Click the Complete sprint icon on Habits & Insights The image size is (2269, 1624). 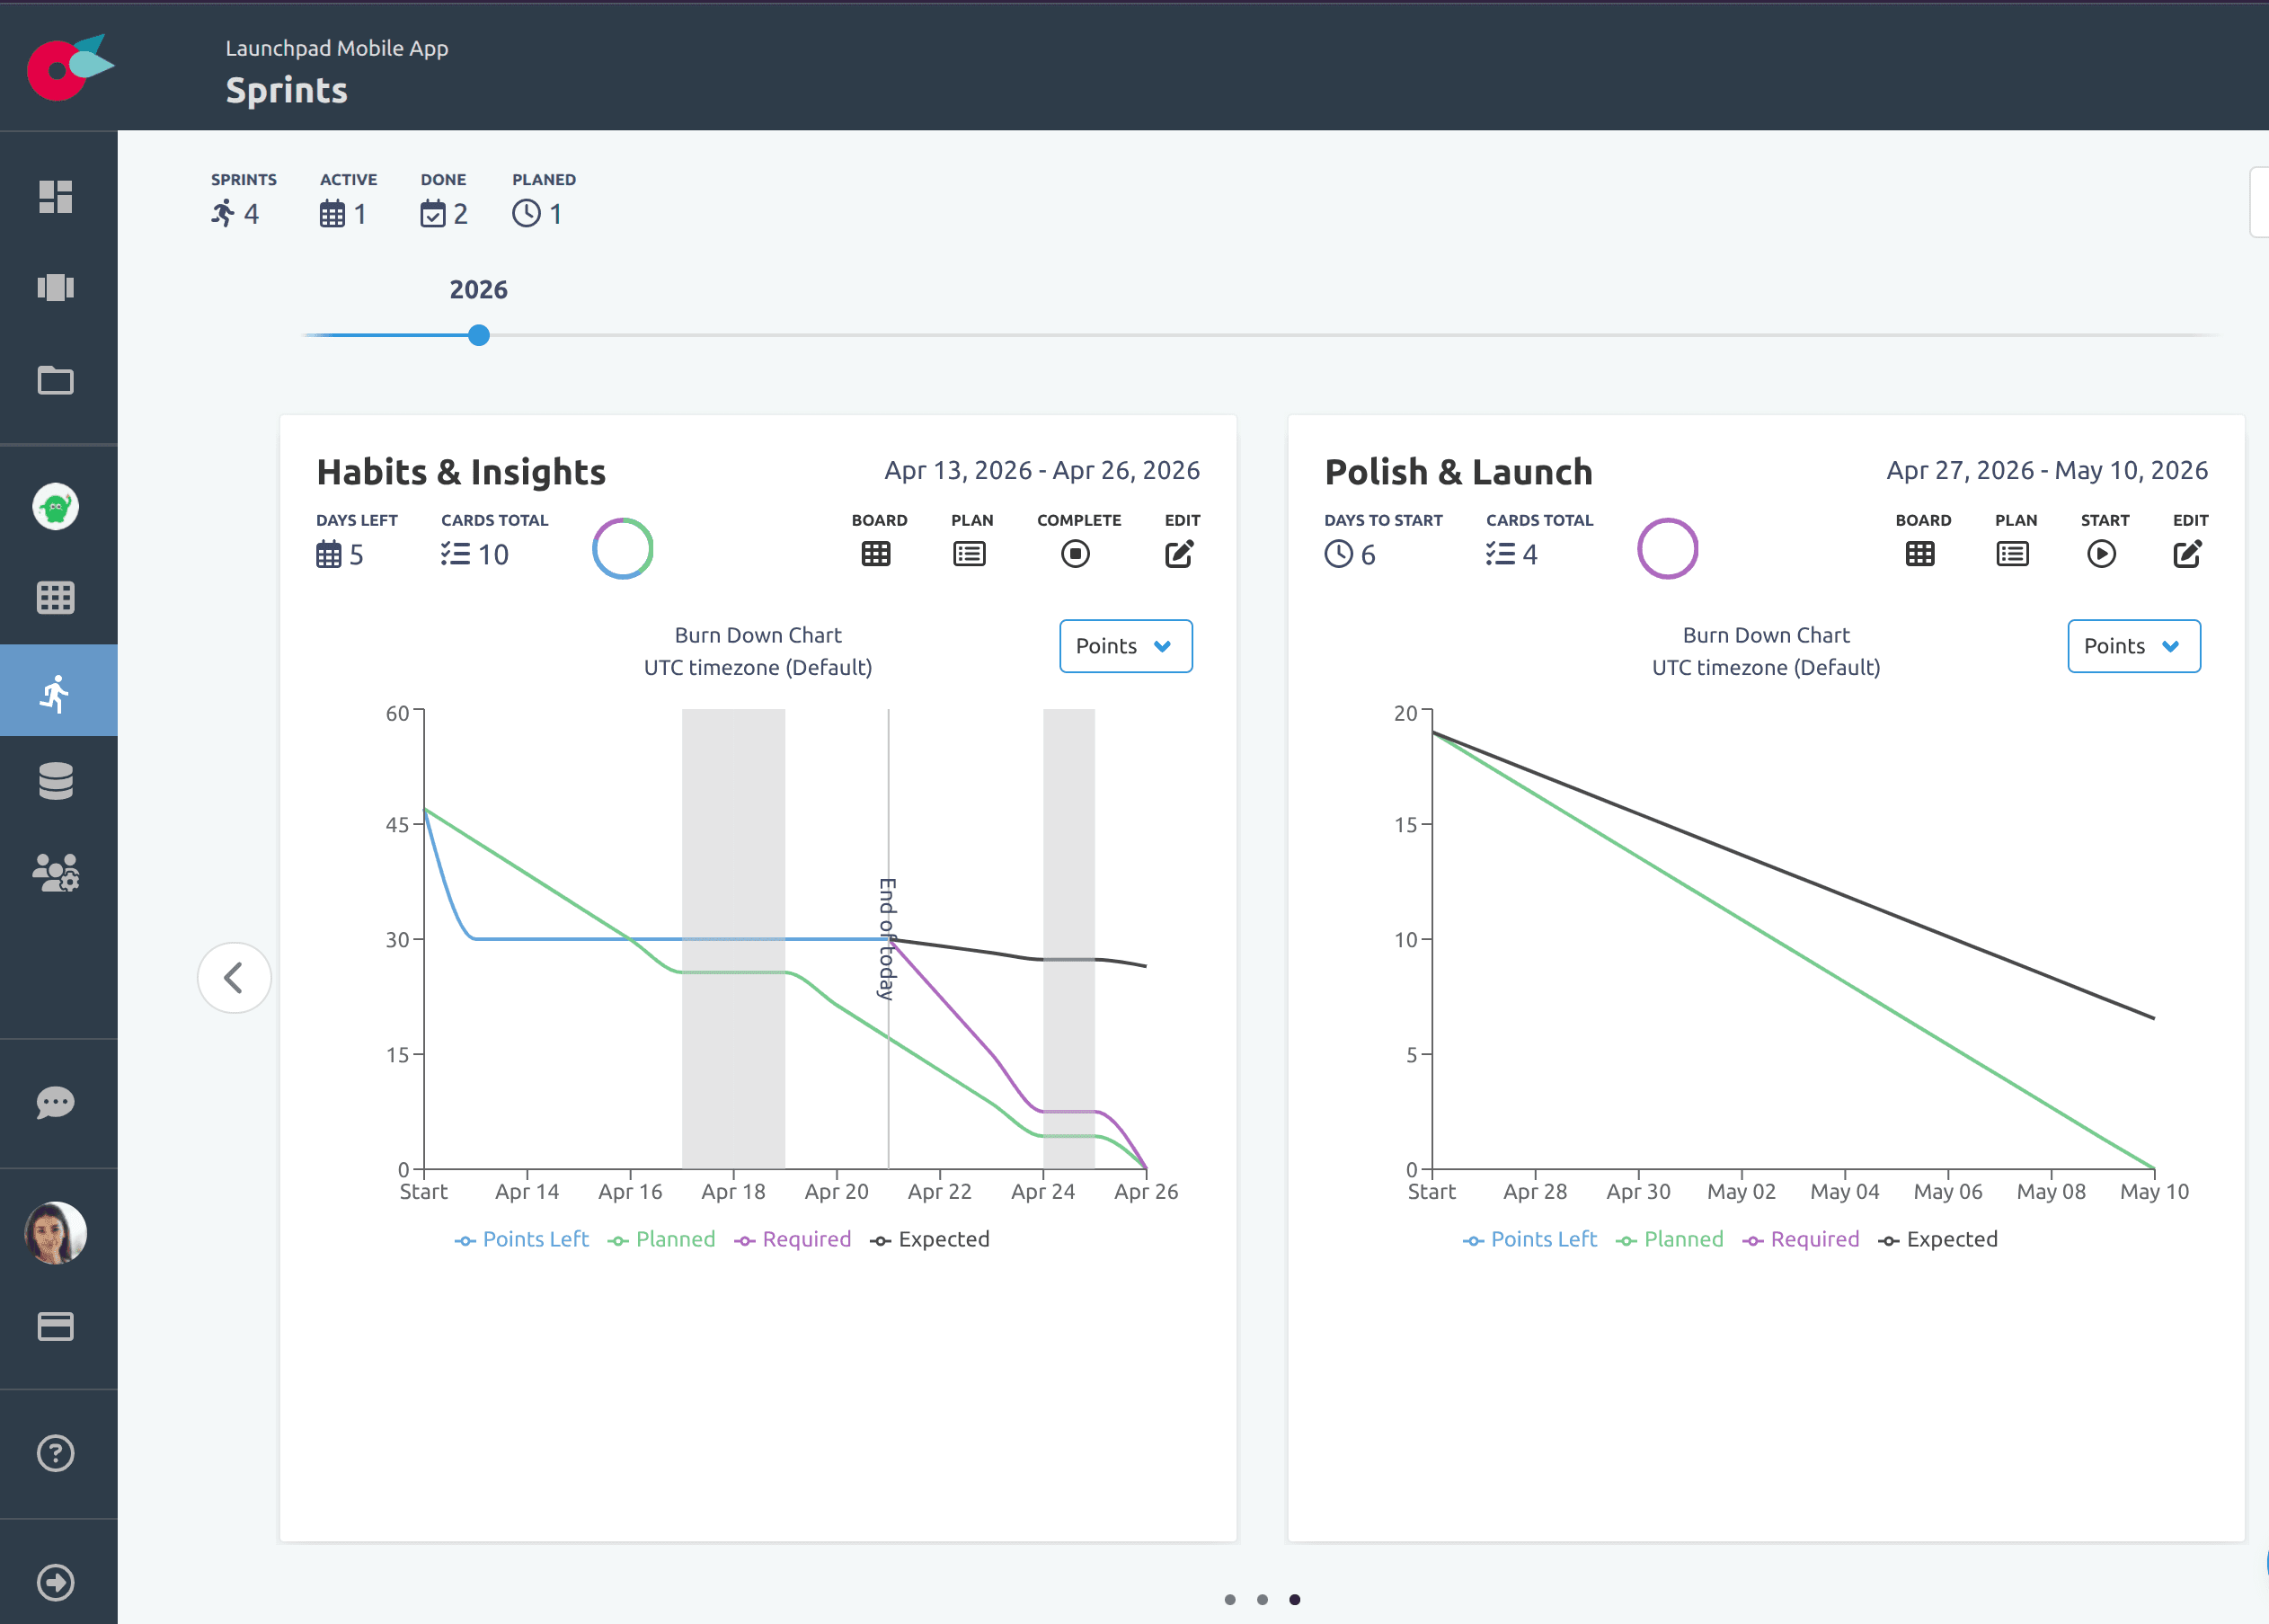pyautogui.click(x=1075, y=553)
